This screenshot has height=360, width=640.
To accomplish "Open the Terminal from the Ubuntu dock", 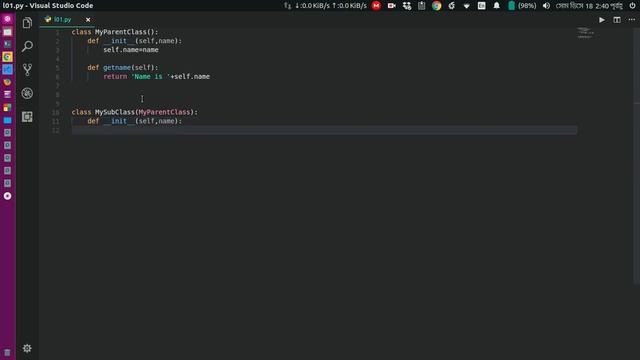I will (x=7, y=44).
